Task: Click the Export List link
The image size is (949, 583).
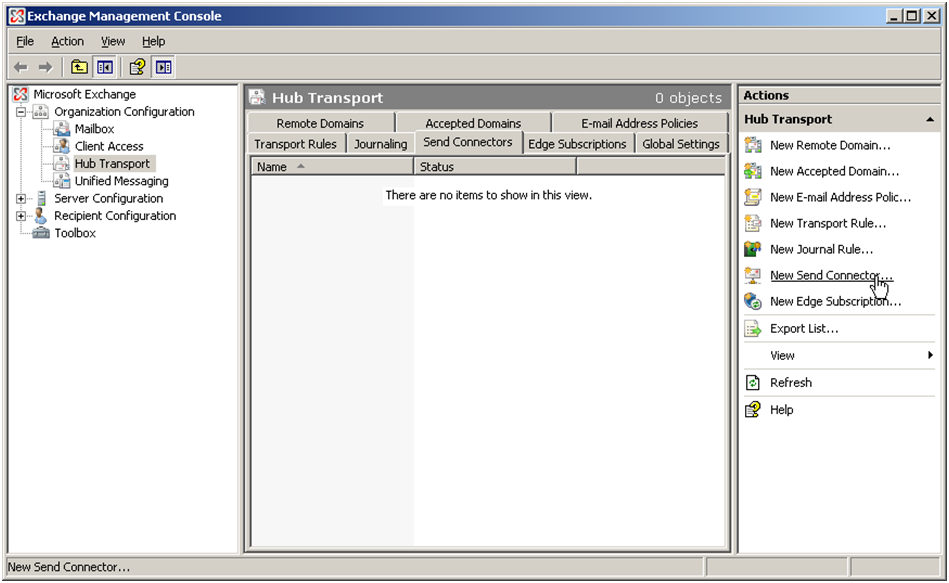Action: point(803,328)
